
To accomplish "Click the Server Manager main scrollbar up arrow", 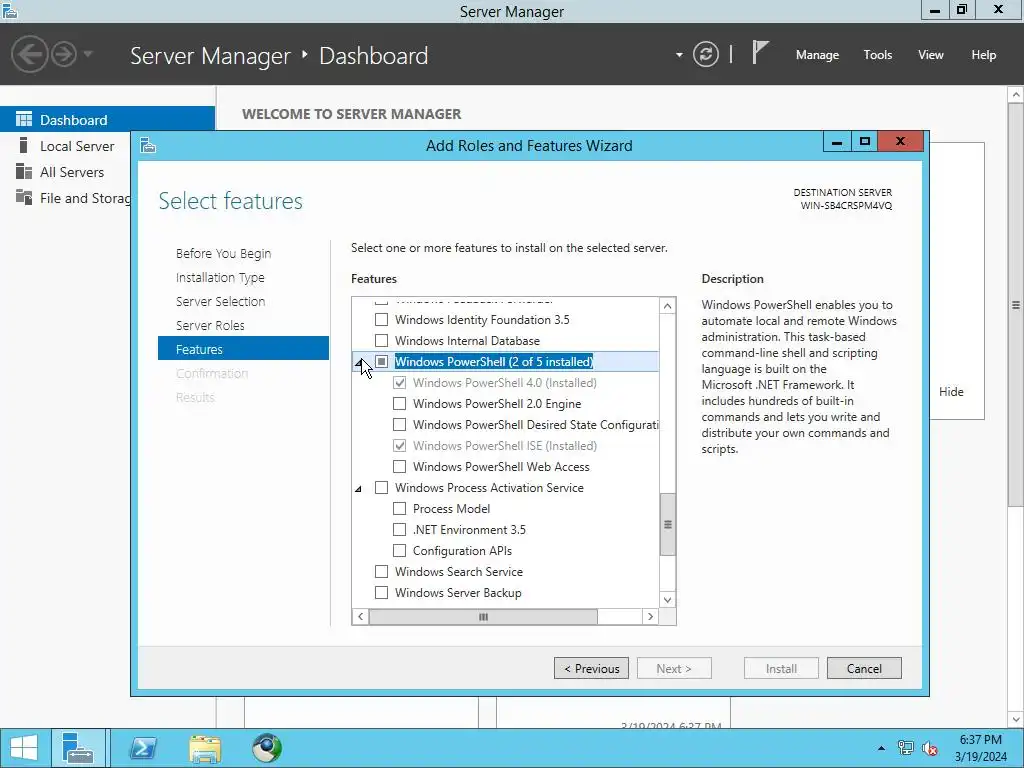I will [x=1016, y=95].
